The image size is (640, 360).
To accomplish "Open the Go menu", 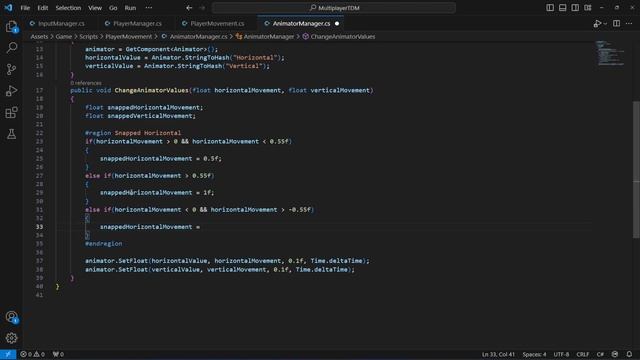I will [113, 8].
